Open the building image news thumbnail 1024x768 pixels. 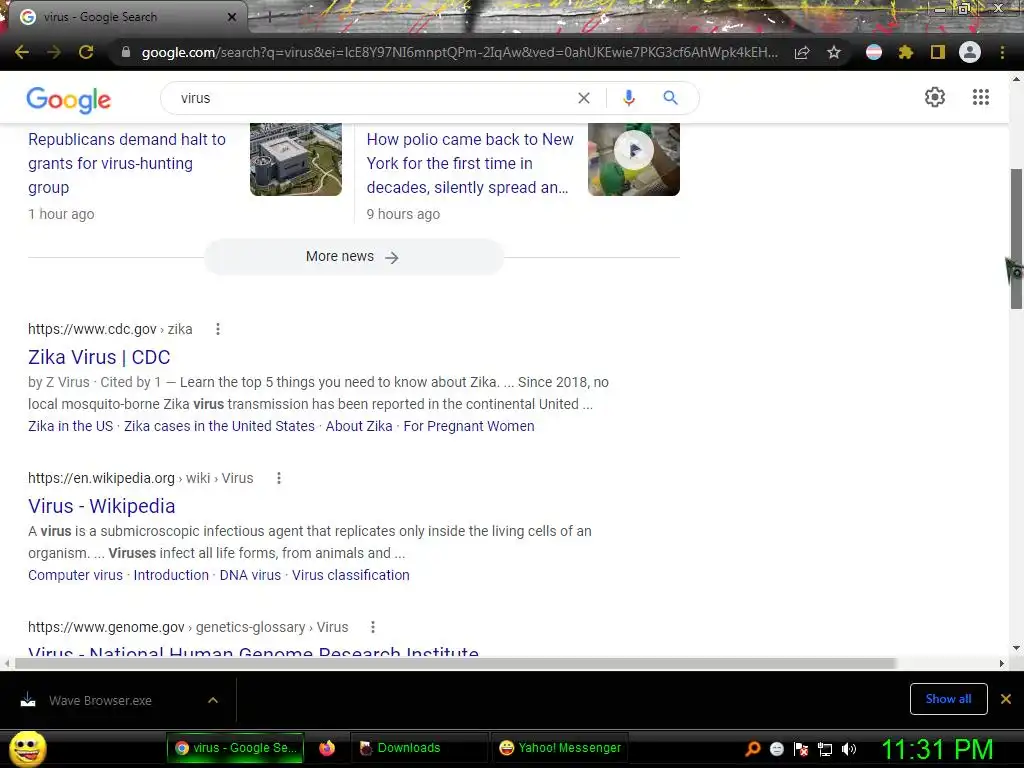[x=296, y=159]
